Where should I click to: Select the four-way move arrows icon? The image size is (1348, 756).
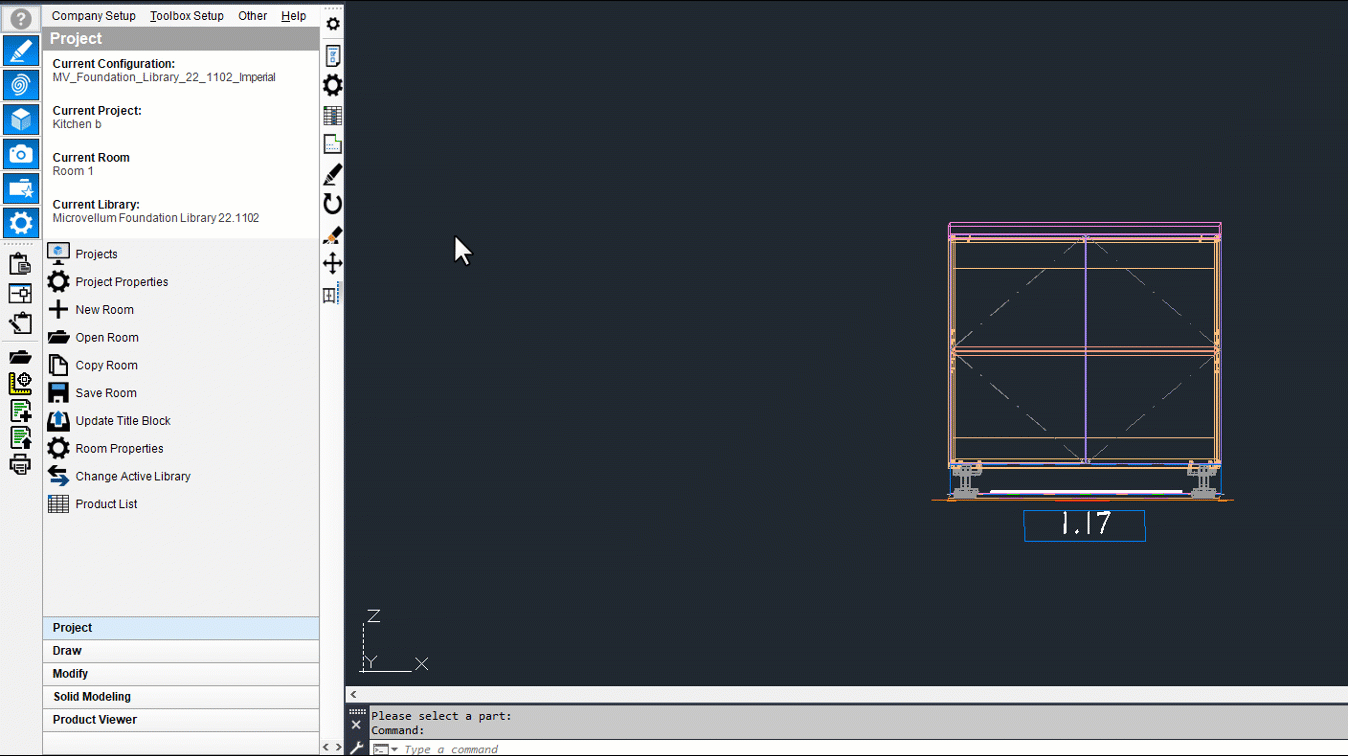click(x=333, y=264)
